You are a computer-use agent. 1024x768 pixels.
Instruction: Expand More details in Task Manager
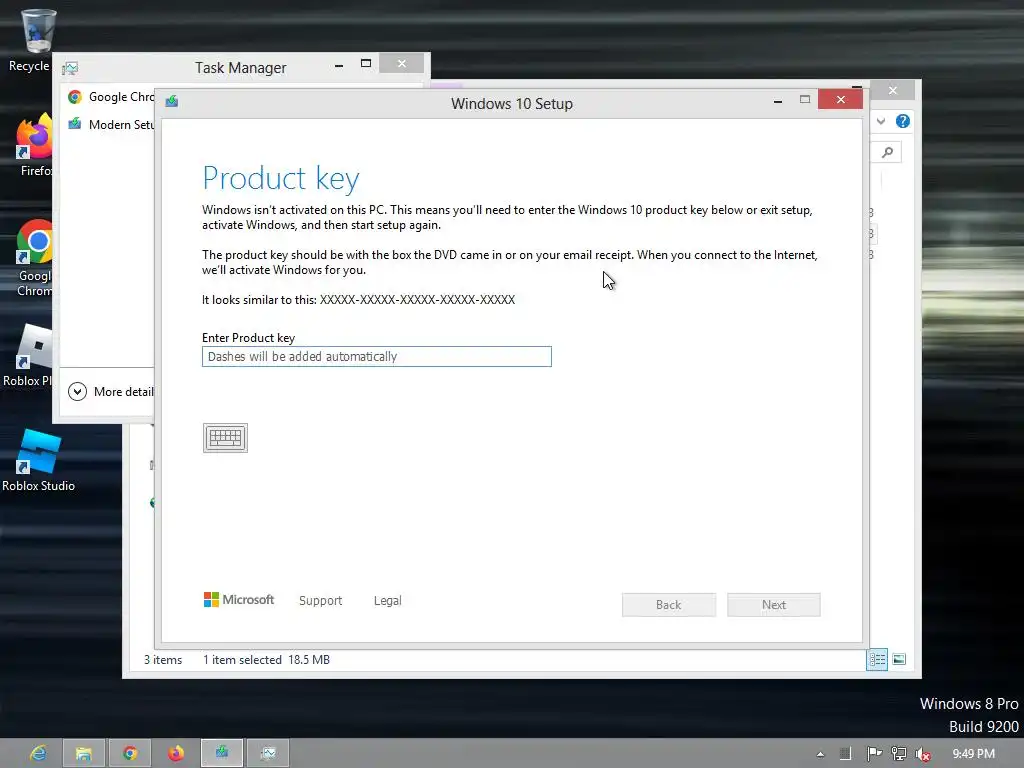77,391
